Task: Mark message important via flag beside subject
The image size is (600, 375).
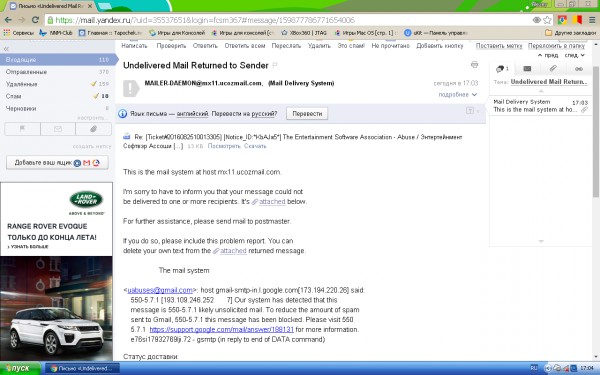Action: pos(274,65)
